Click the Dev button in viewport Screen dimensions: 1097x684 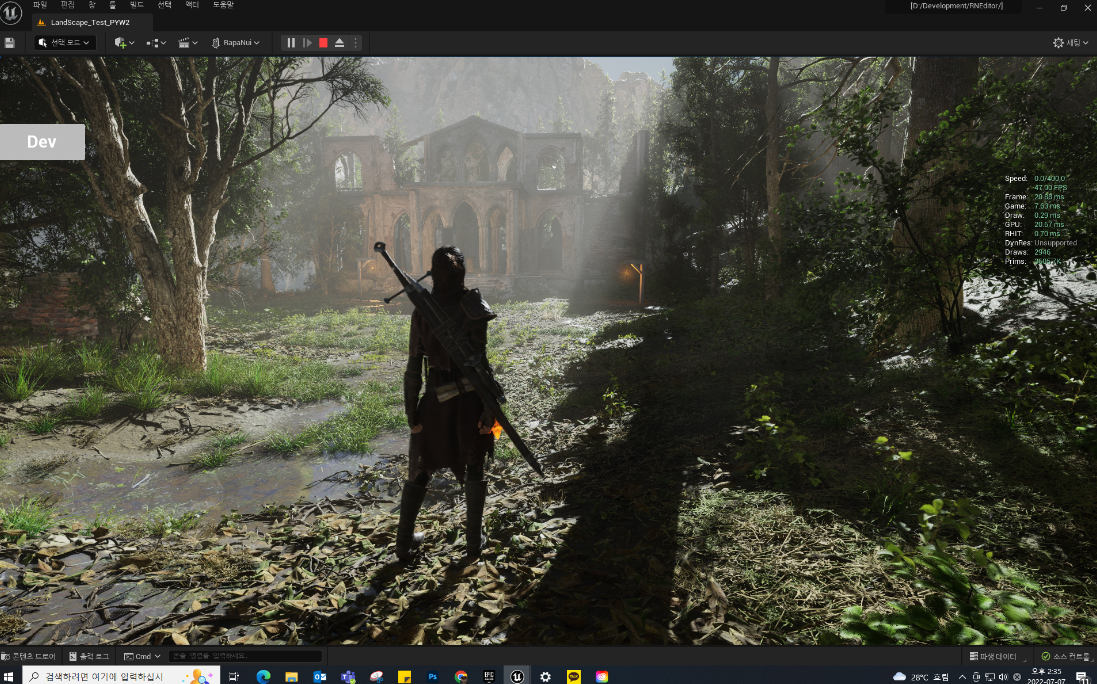pos(42,142)
